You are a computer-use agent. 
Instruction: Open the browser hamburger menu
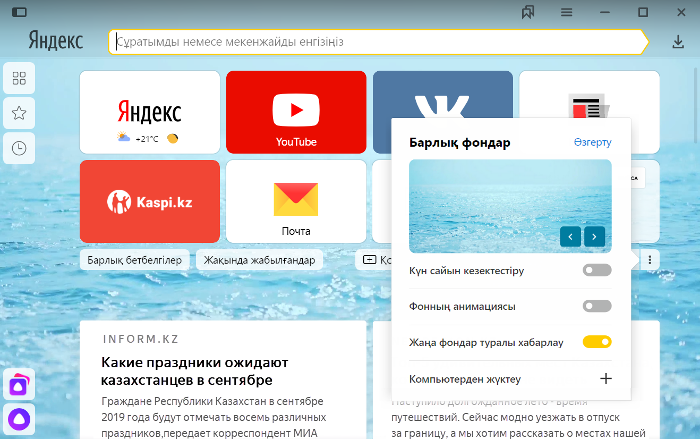(x=567, y=13)
